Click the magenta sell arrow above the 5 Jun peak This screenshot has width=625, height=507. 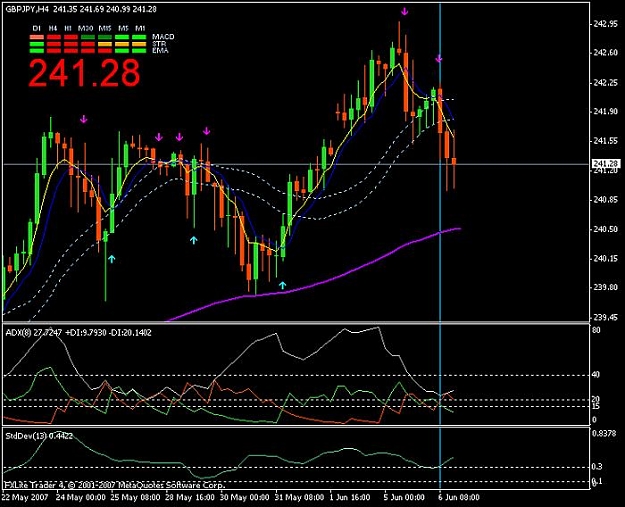coord(405,12)
